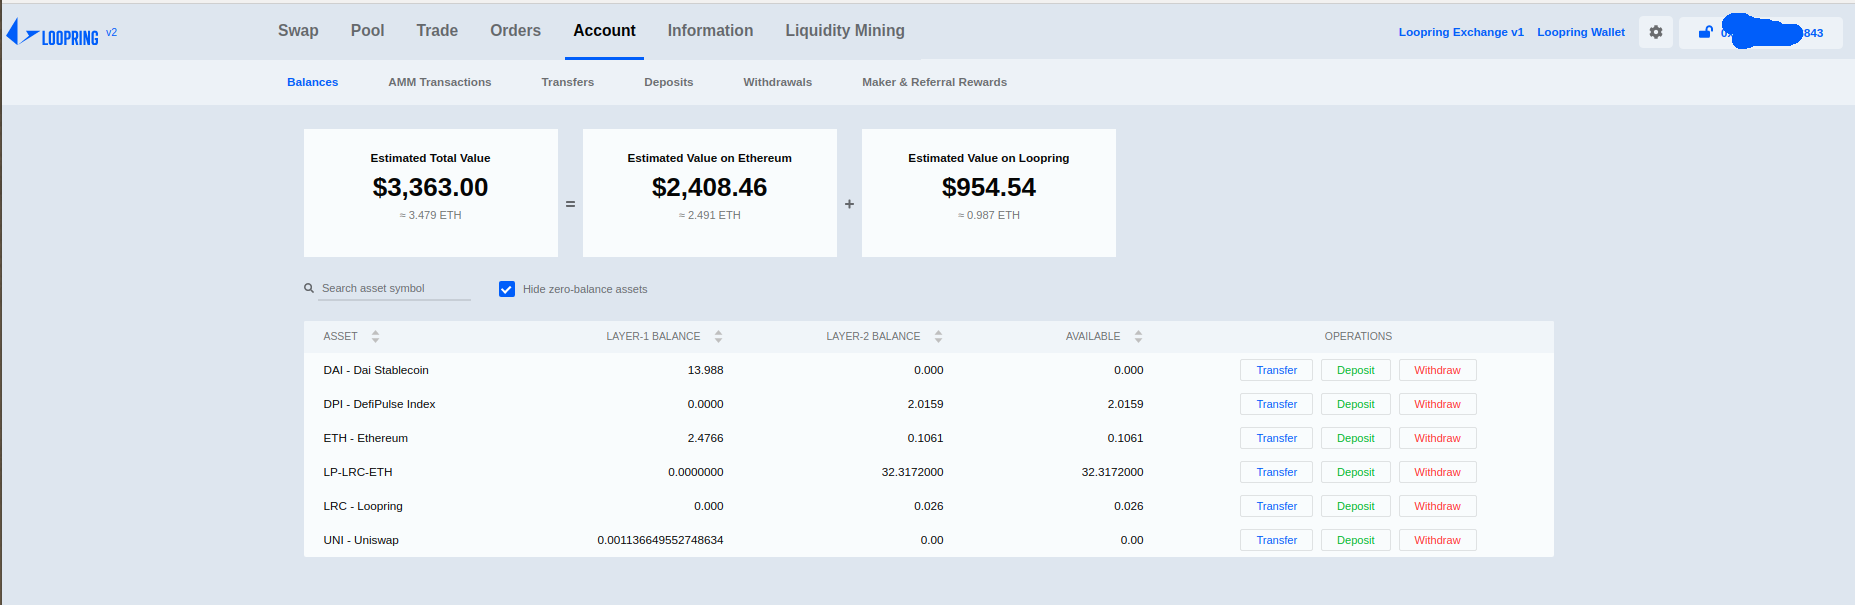The image size is (1855, 605).
Task: Click Transfer button for DAI
Action: pos(1276,370)
